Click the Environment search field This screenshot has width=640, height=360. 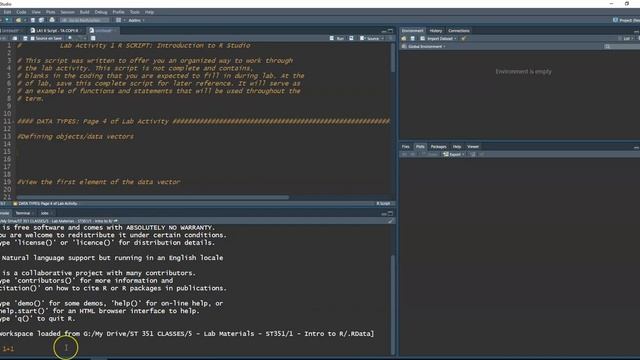[621, 47]
